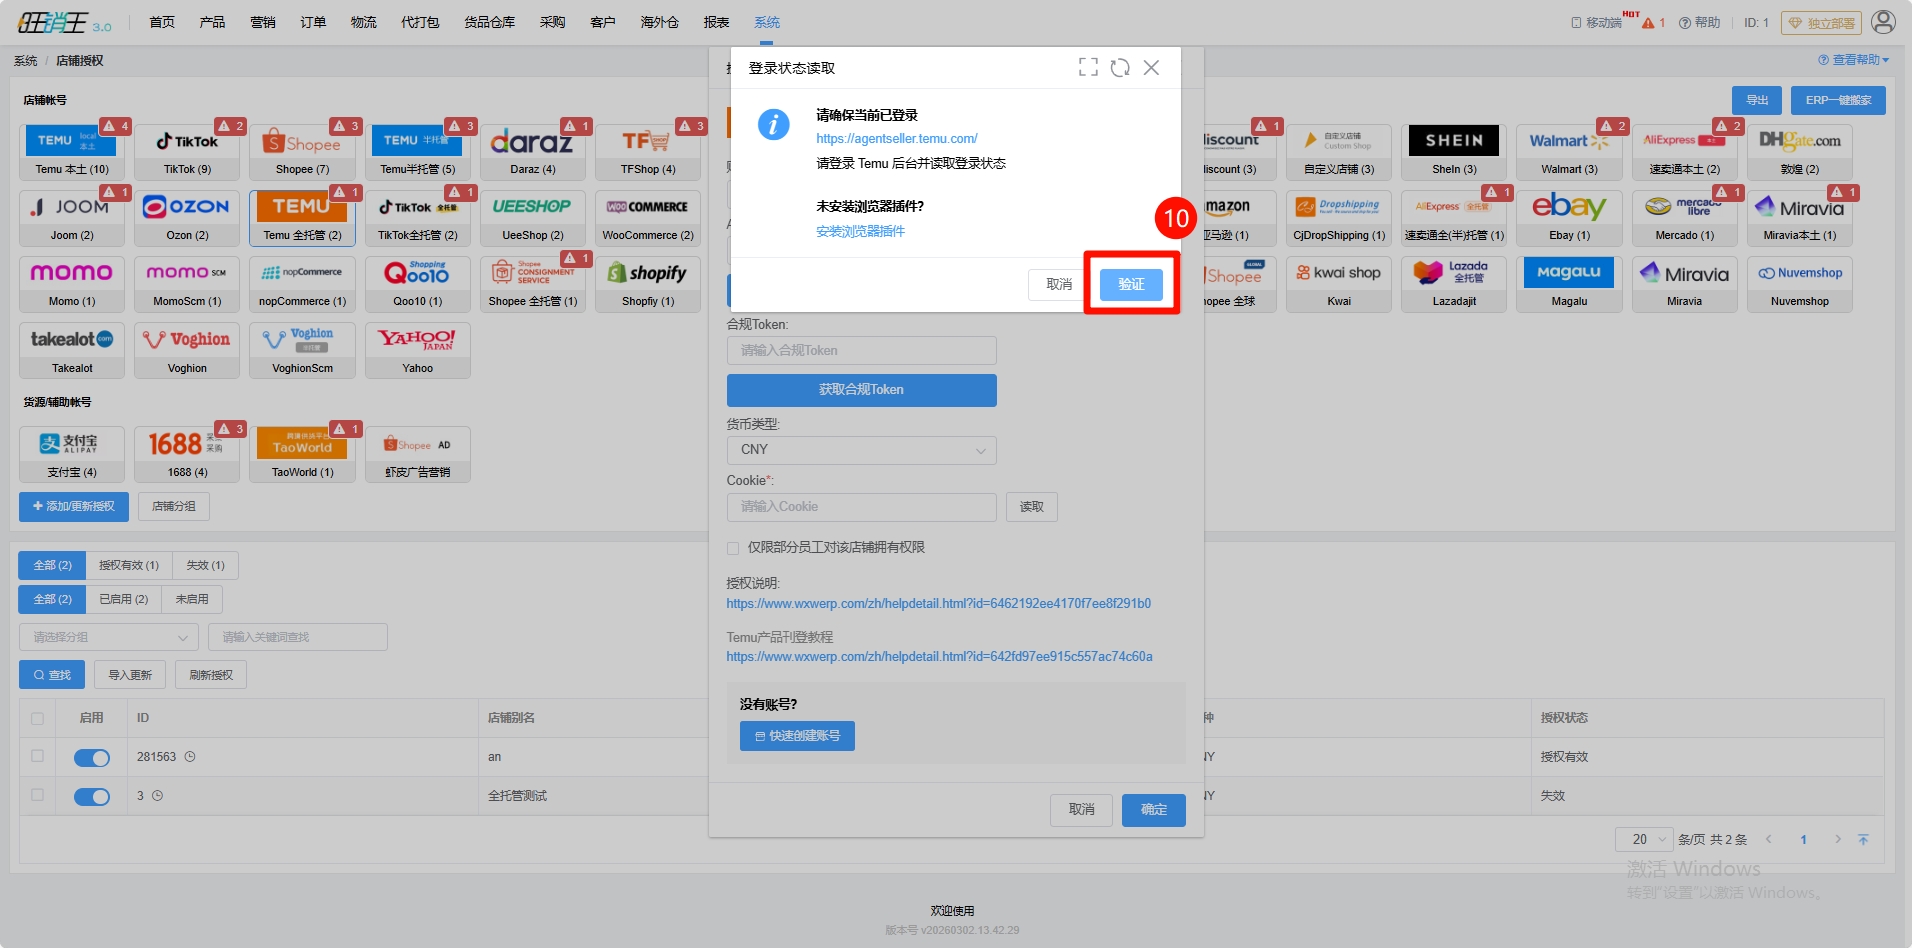Open the Daraz platform tile

(x=532, y=142)
